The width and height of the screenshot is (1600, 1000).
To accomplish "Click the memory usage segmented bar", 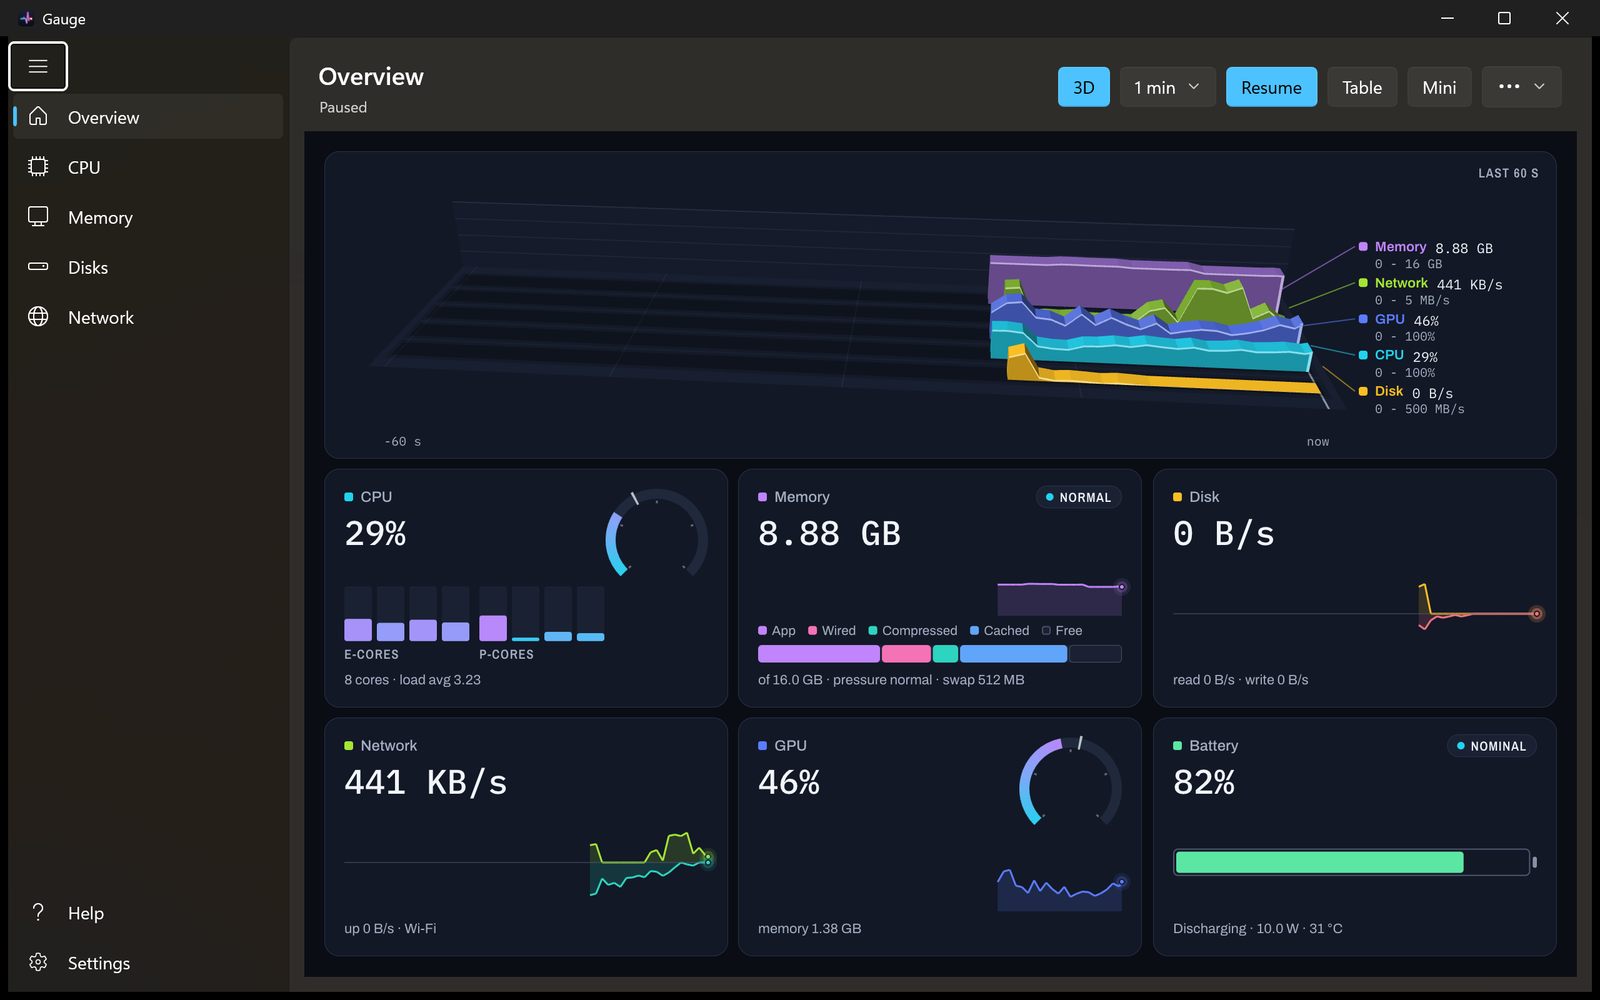I will click(x=939, y=654).
